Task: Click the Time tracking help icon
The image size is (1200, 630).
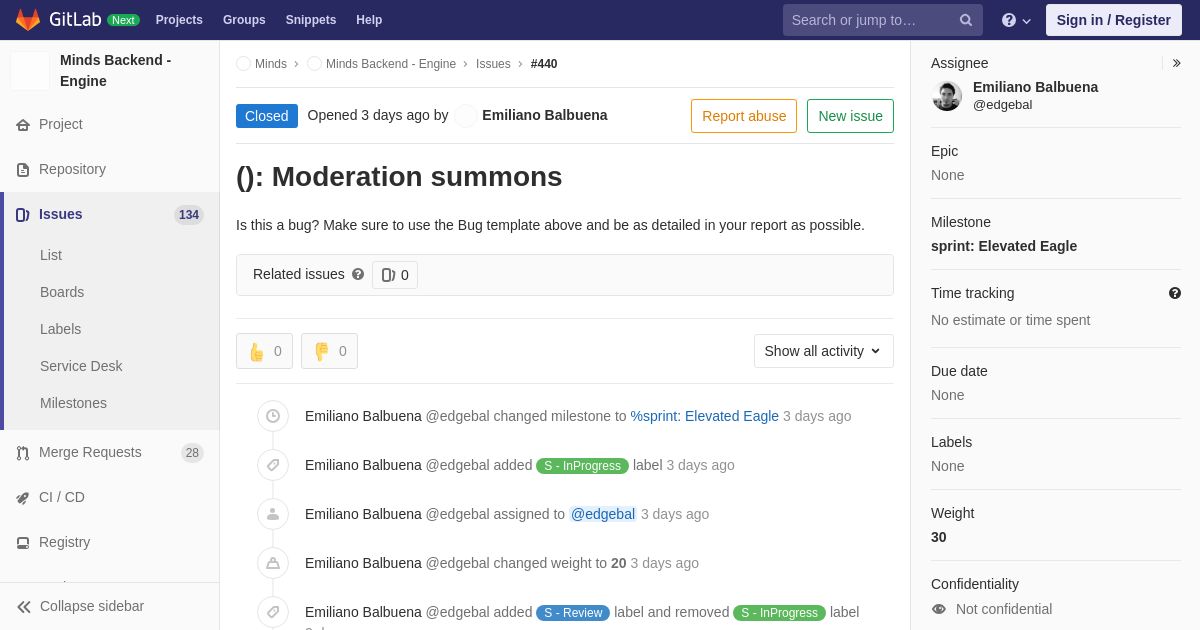Action: pos(1175,293)
